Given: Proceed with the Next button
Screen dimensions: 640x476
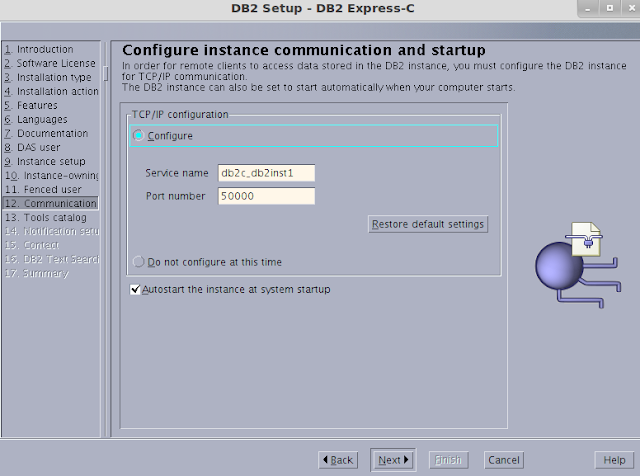Looking at the screenshot, I should pos(393,460).
